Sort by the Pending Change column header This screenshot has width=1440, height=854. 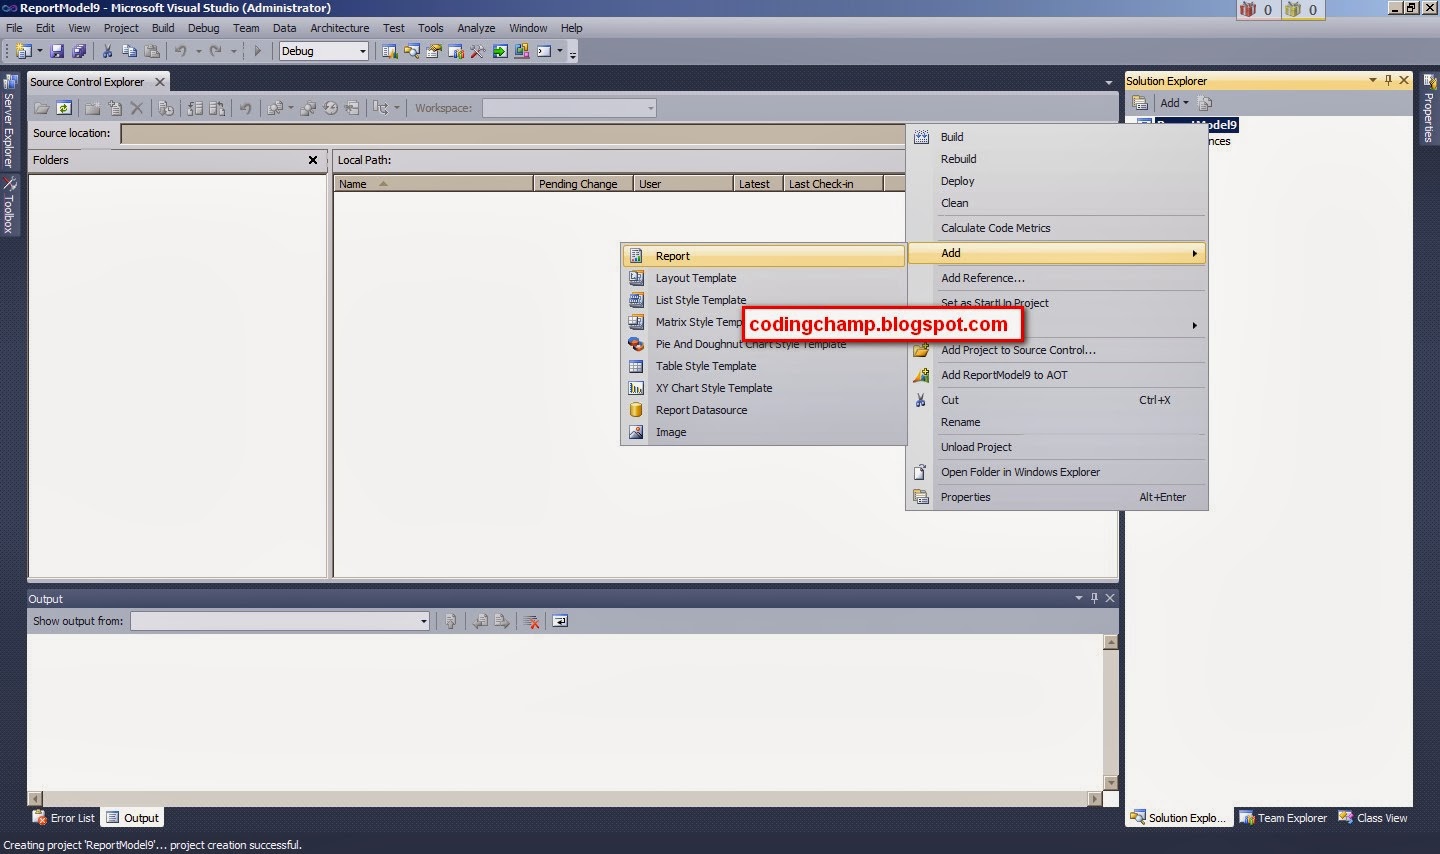coord(584,184)
